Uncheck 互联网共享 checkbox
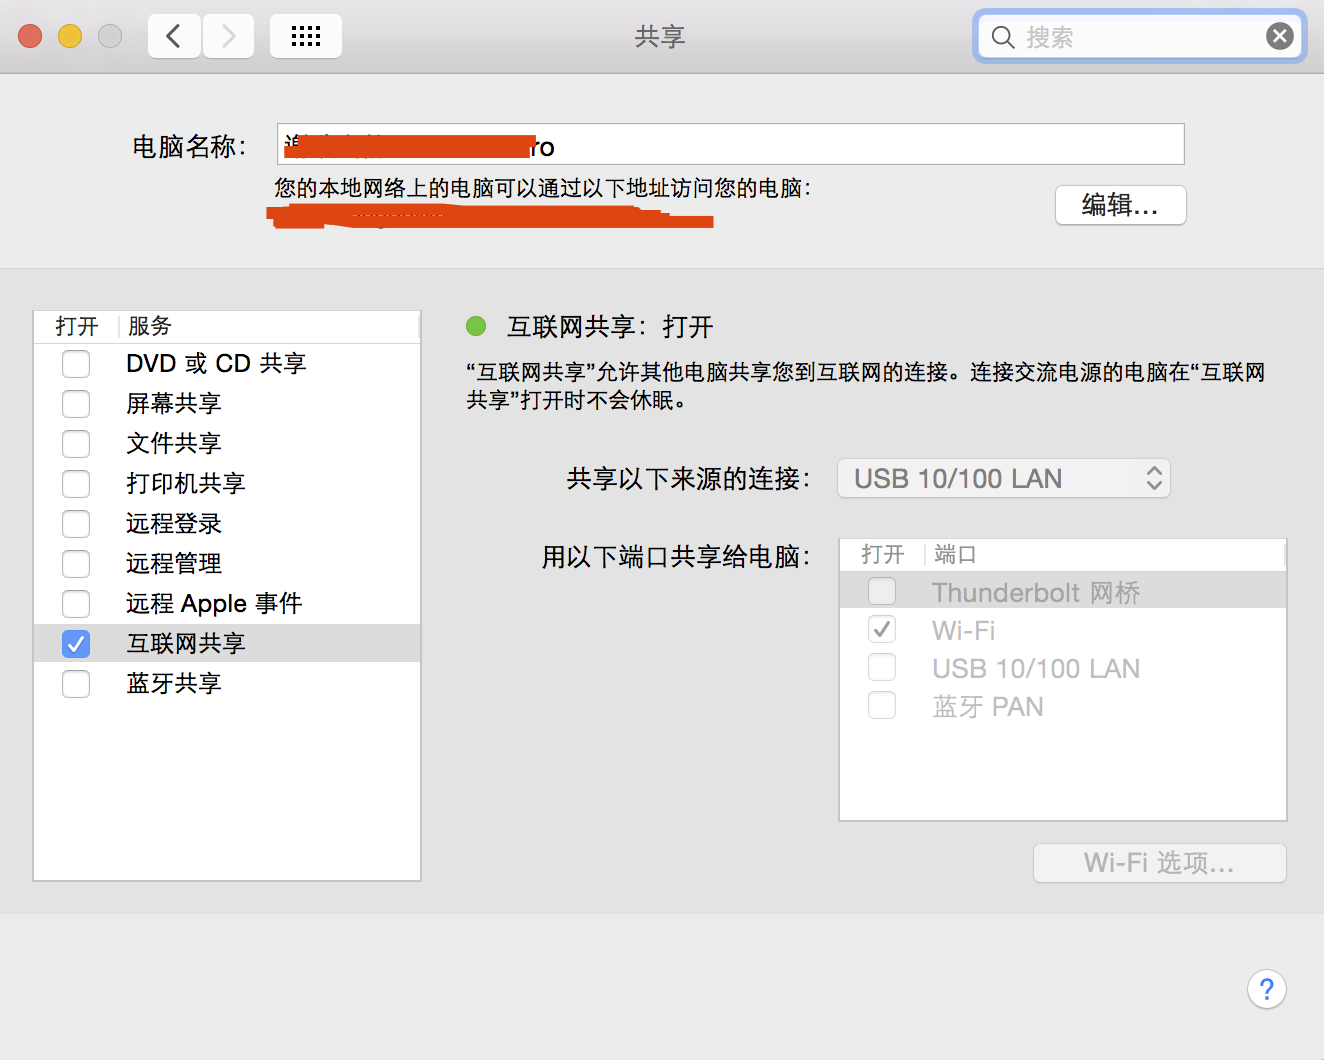Viewport: 1324px width, 1060px height. tap(76, 644)
